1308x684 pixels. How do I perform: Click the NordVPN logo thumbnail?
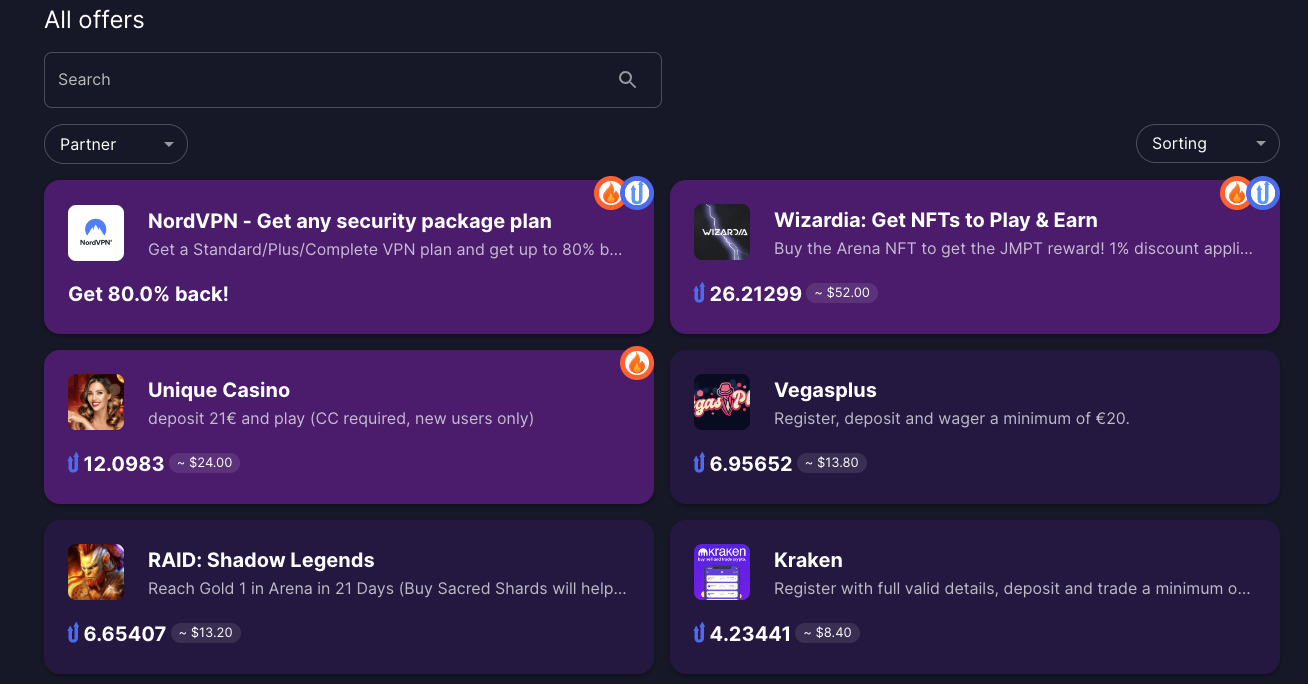[96, 233]
